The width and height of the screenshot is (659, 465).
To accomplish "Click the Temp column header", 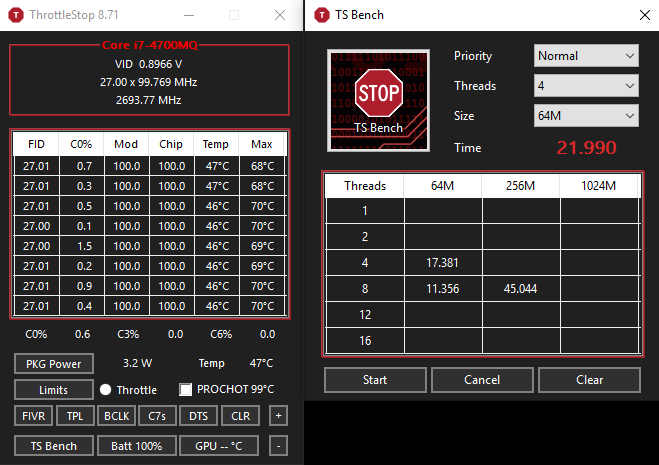I will point(216,144).
